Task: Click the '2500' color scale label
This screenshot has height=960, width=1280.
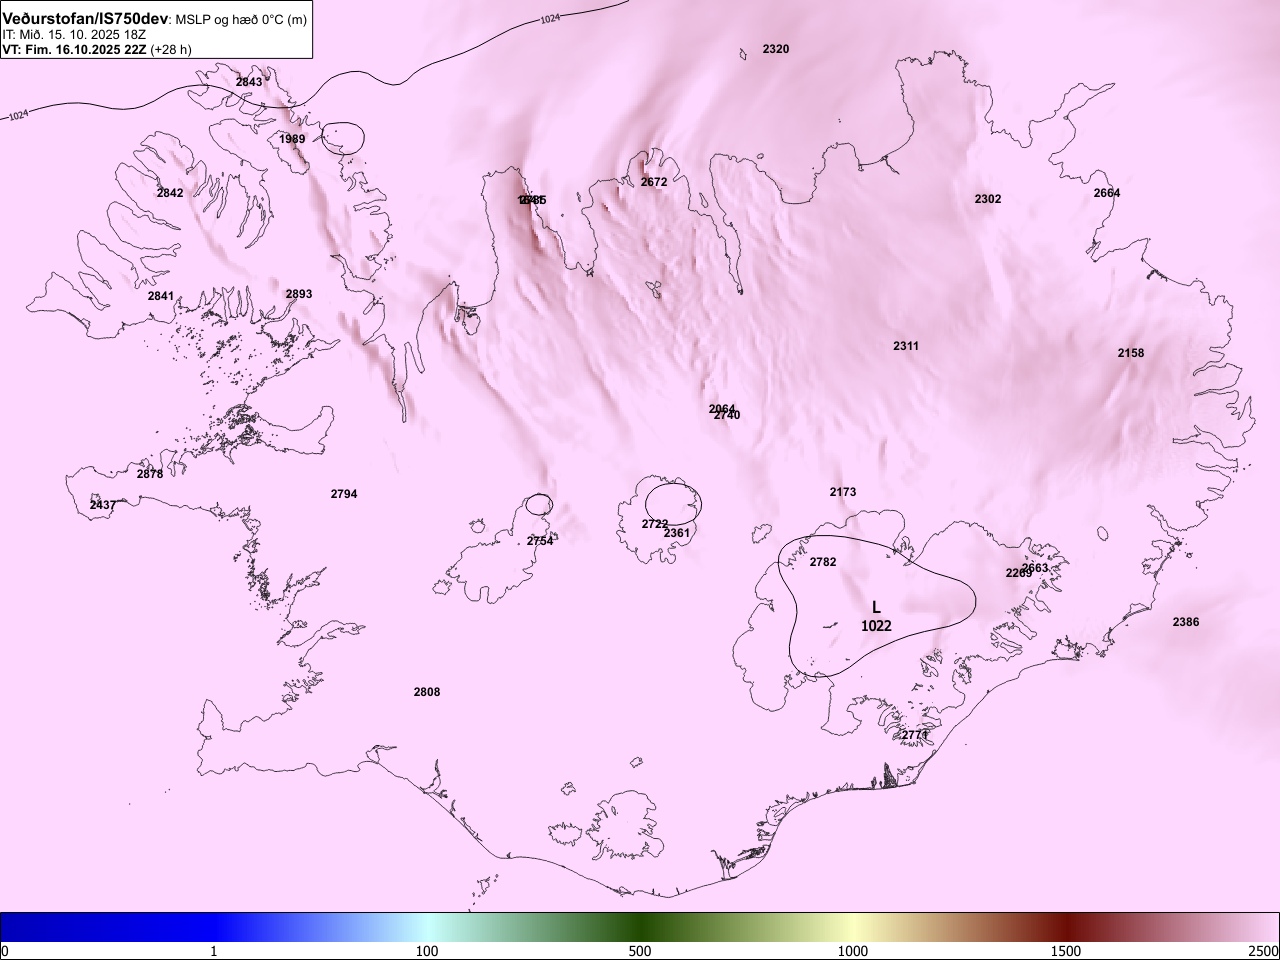Action: click(1264, 950)
